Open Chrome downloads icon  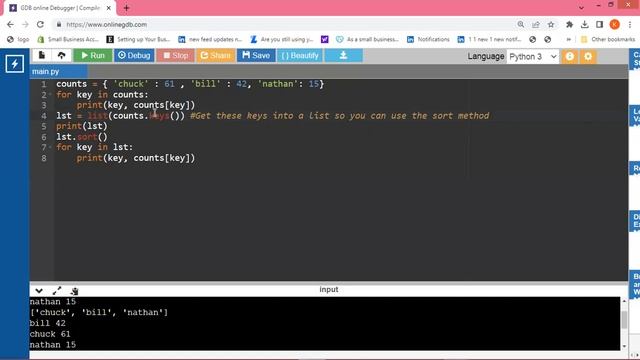[584, 24]
